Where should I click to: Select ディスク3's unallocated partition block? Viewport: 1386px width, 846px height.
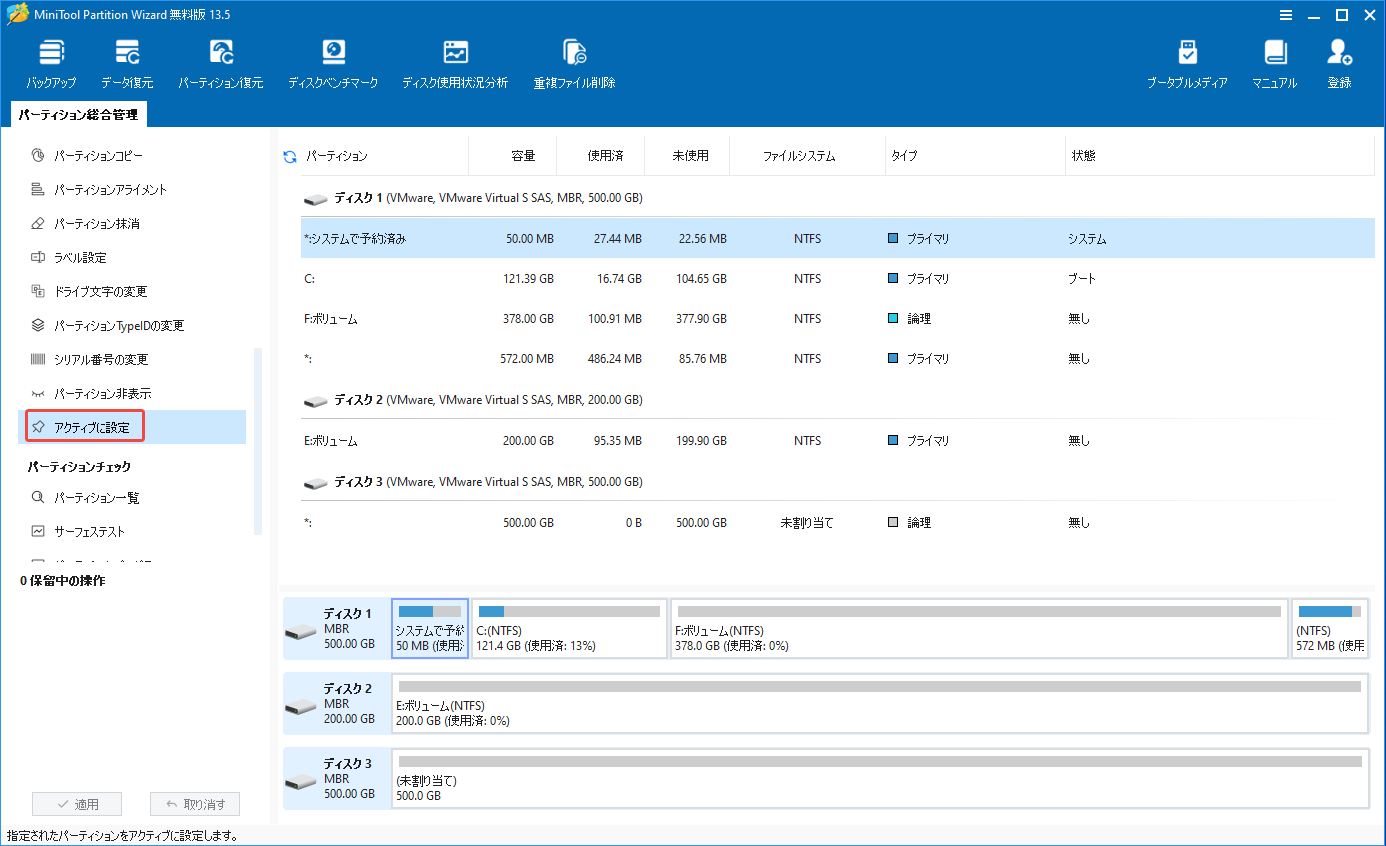tap(880, 778)
